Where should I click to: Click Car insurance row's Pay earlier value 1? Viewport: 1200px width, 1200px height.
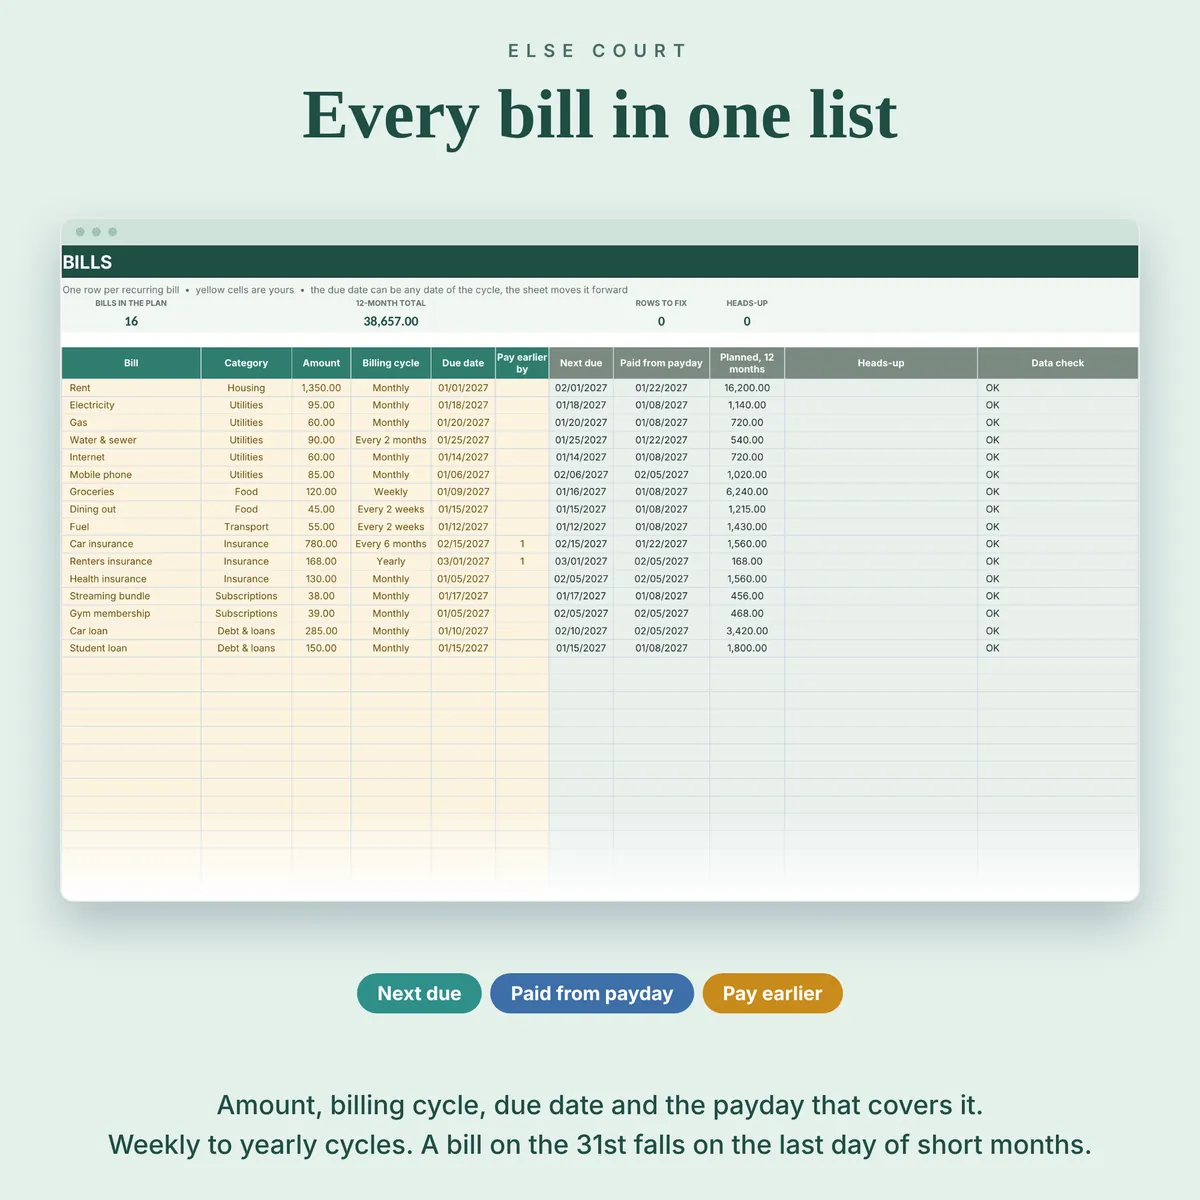(522, 544)
